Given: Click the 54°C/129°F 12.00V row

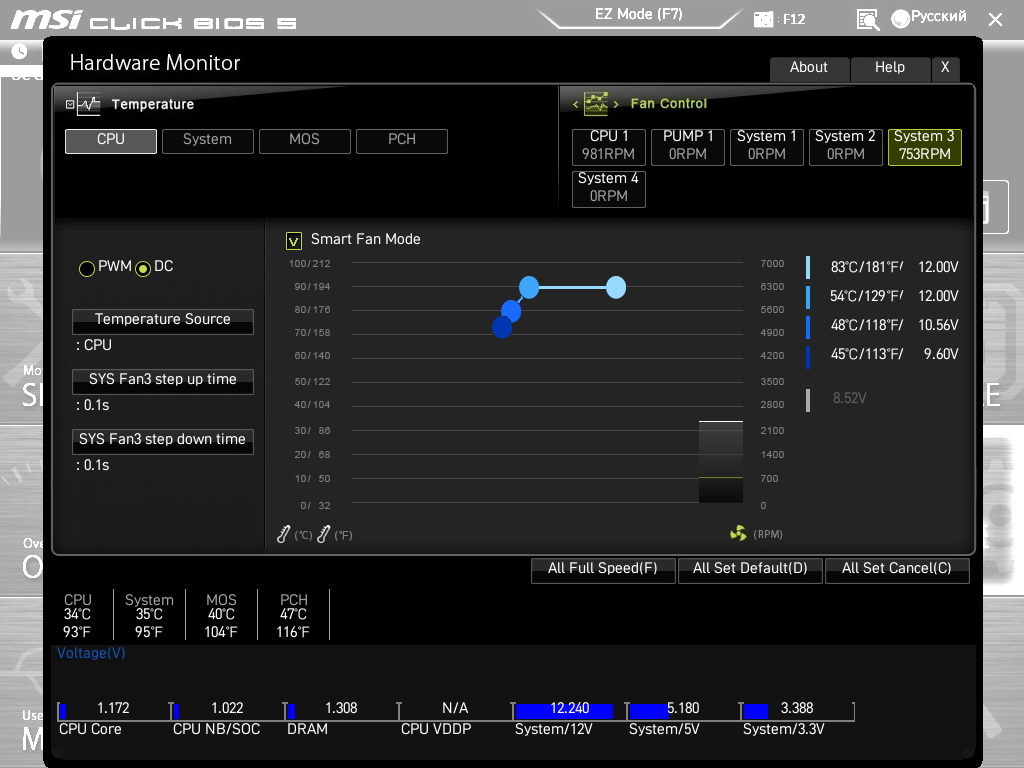Looking at the screenshot, I should tap(883, 296).
